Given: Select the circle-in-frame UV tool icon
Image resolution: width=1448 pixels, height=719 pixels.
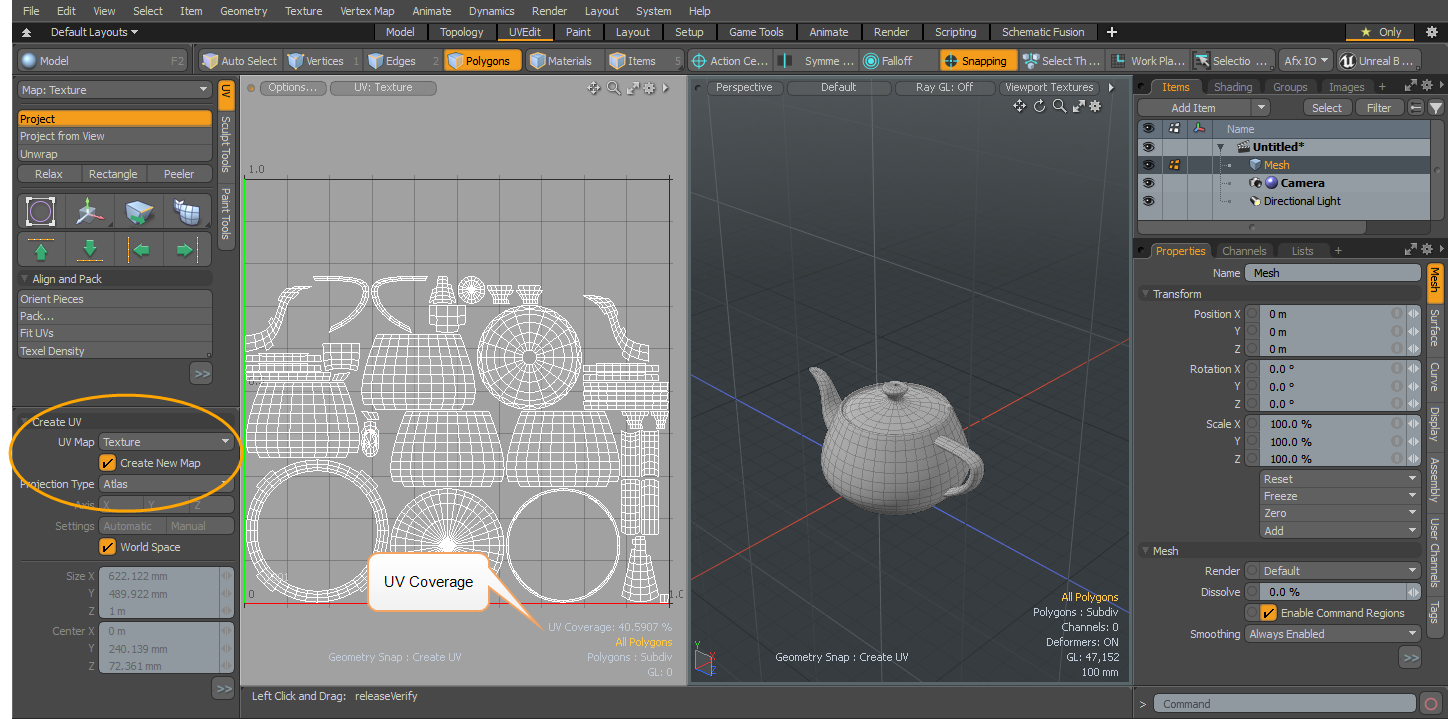Looking at the screenshot, I should pos(41,211).
